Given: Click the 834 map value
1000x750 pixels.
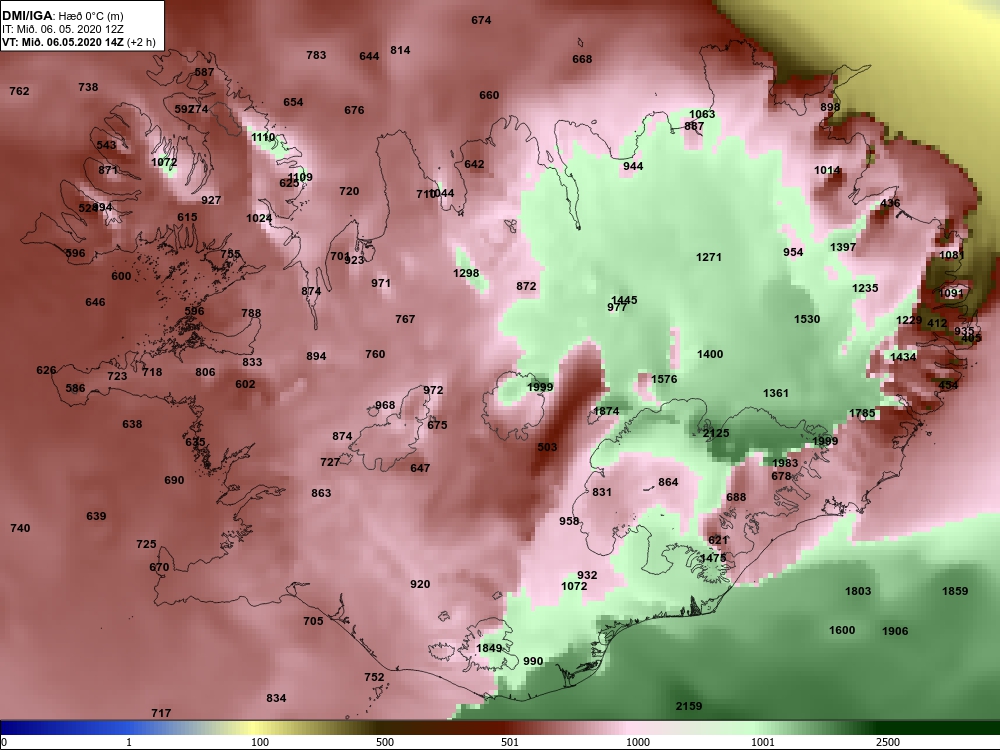Looking at the screenshot, I should [x=276, y=698].
